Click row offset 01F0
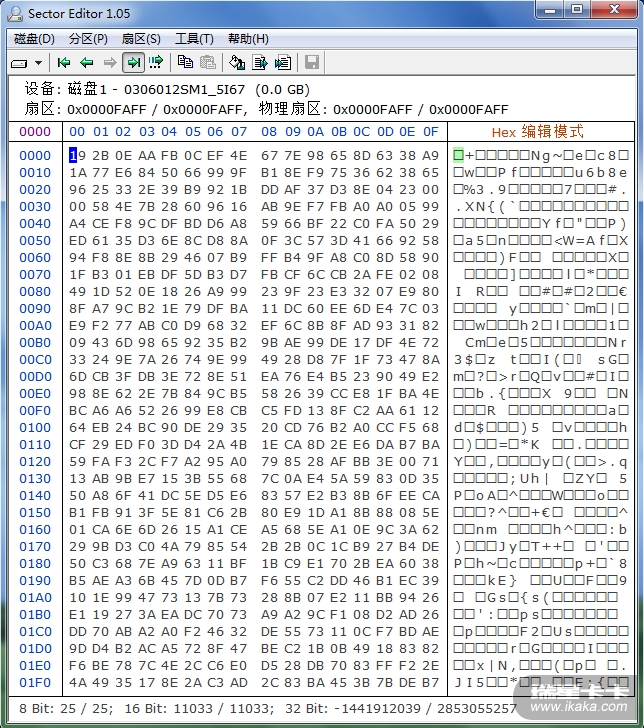 (35, 682)
